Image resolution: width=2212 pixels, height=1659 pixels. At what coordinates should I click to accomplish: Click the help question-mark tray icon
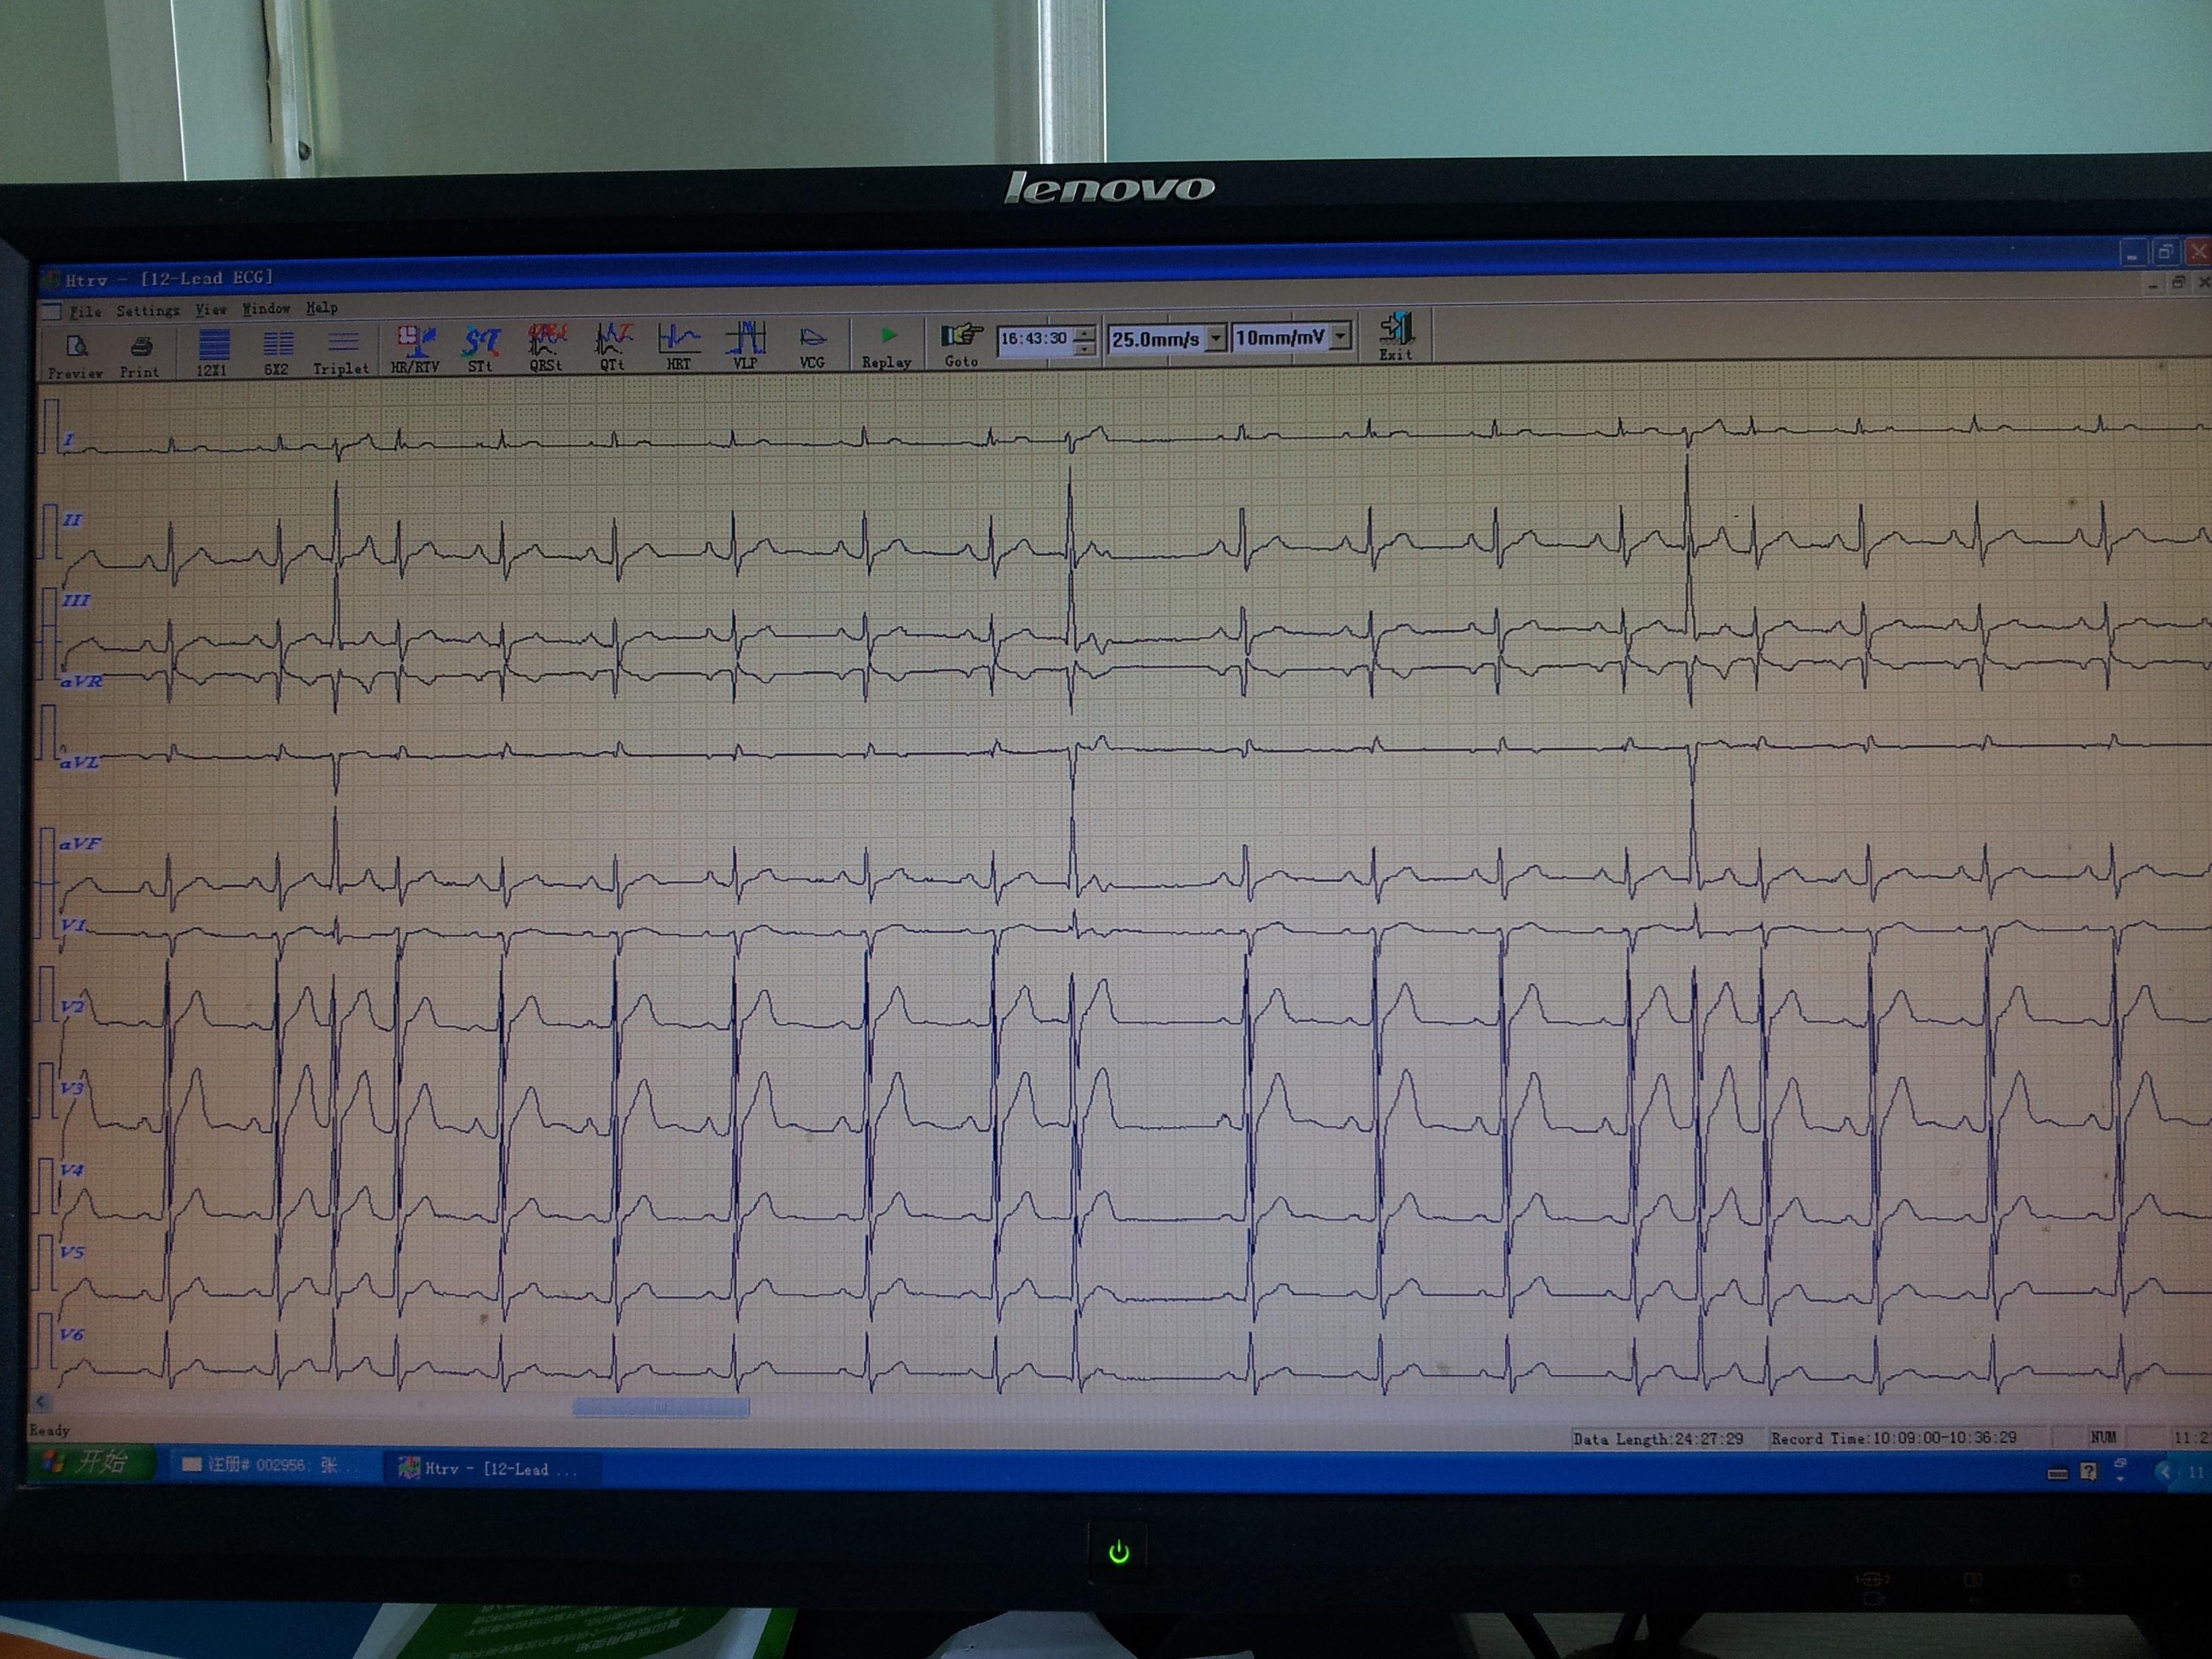2088,1472
